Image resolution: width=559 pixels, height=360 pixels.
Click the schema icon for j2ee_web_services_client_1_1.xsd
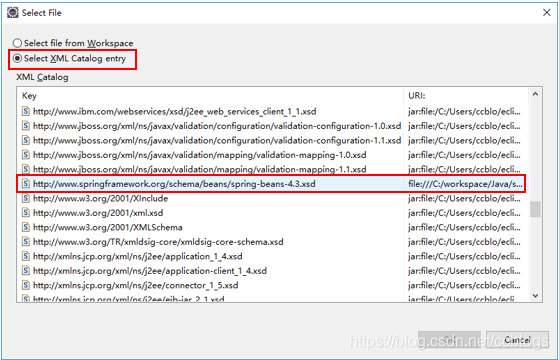pos(26,111)
